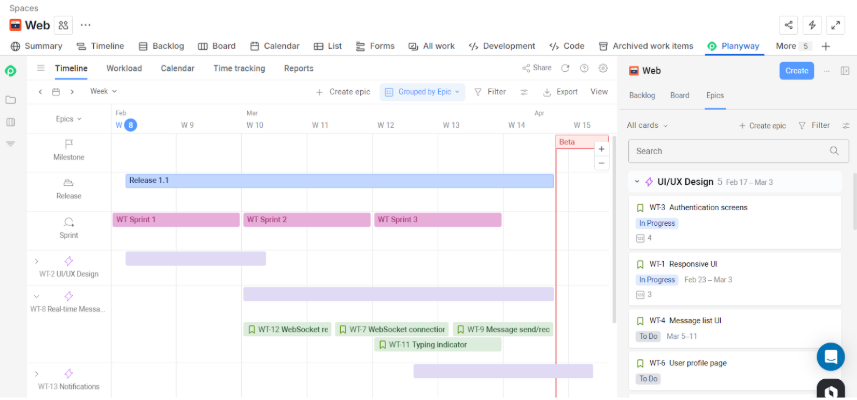Viewport: 857px width, 400px height.
Task: Collapse the right side panel
Action: pyautogui.click(x=844, y=71)
